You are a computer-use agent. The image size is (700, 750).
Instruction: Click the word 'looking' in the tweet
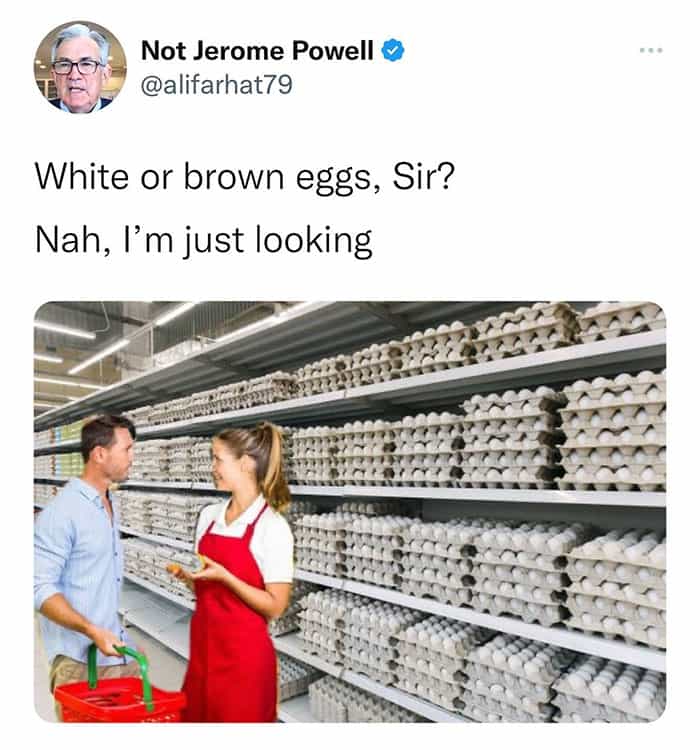(x=314, y=241)
